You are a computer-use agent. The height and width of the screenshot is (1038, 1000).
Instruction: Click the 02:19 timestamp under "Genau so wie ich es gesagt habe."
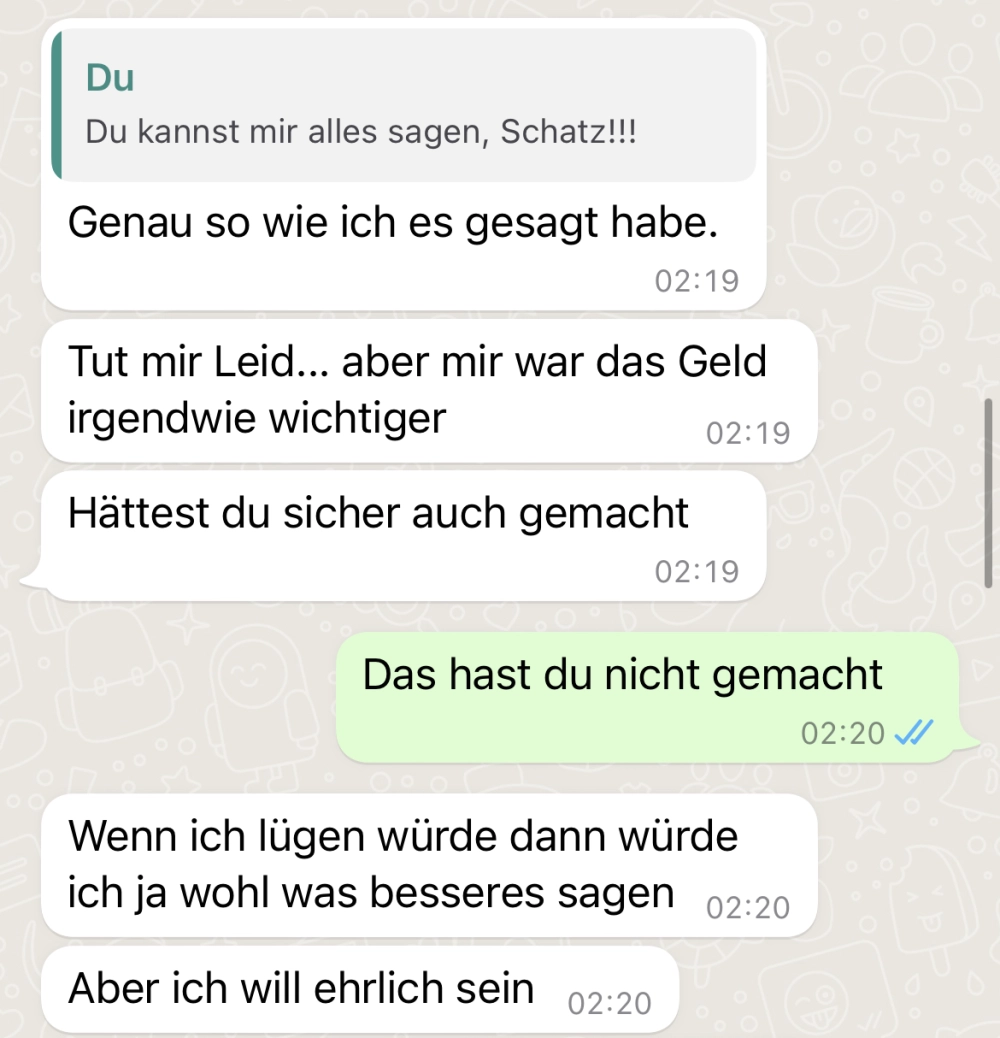697,281
